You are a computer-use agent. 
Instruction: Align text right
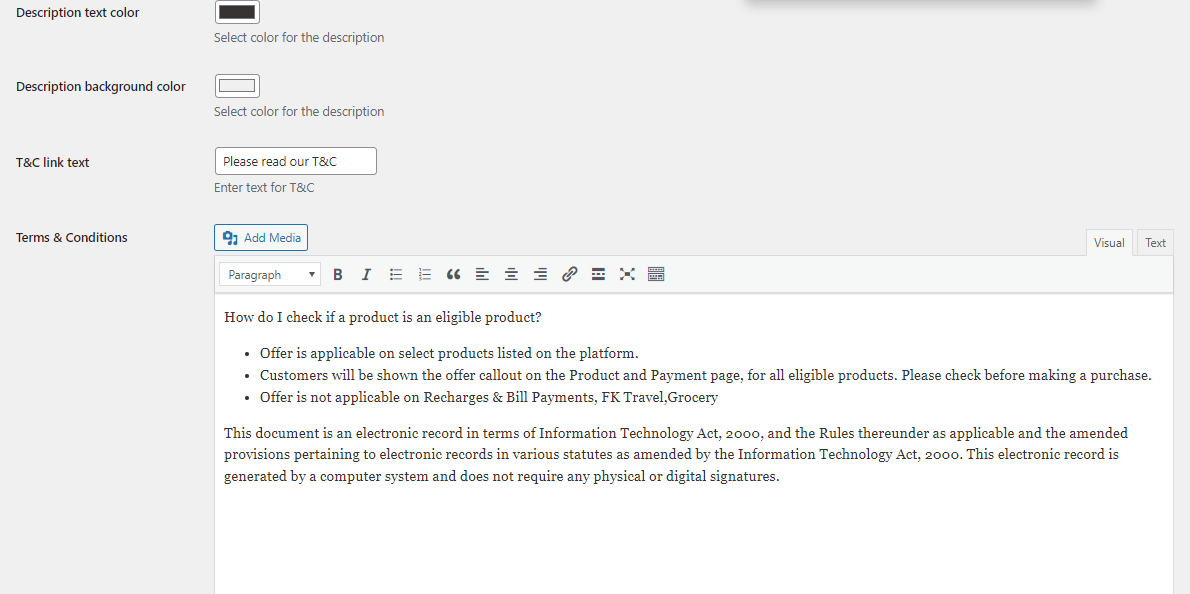(540, 275)
